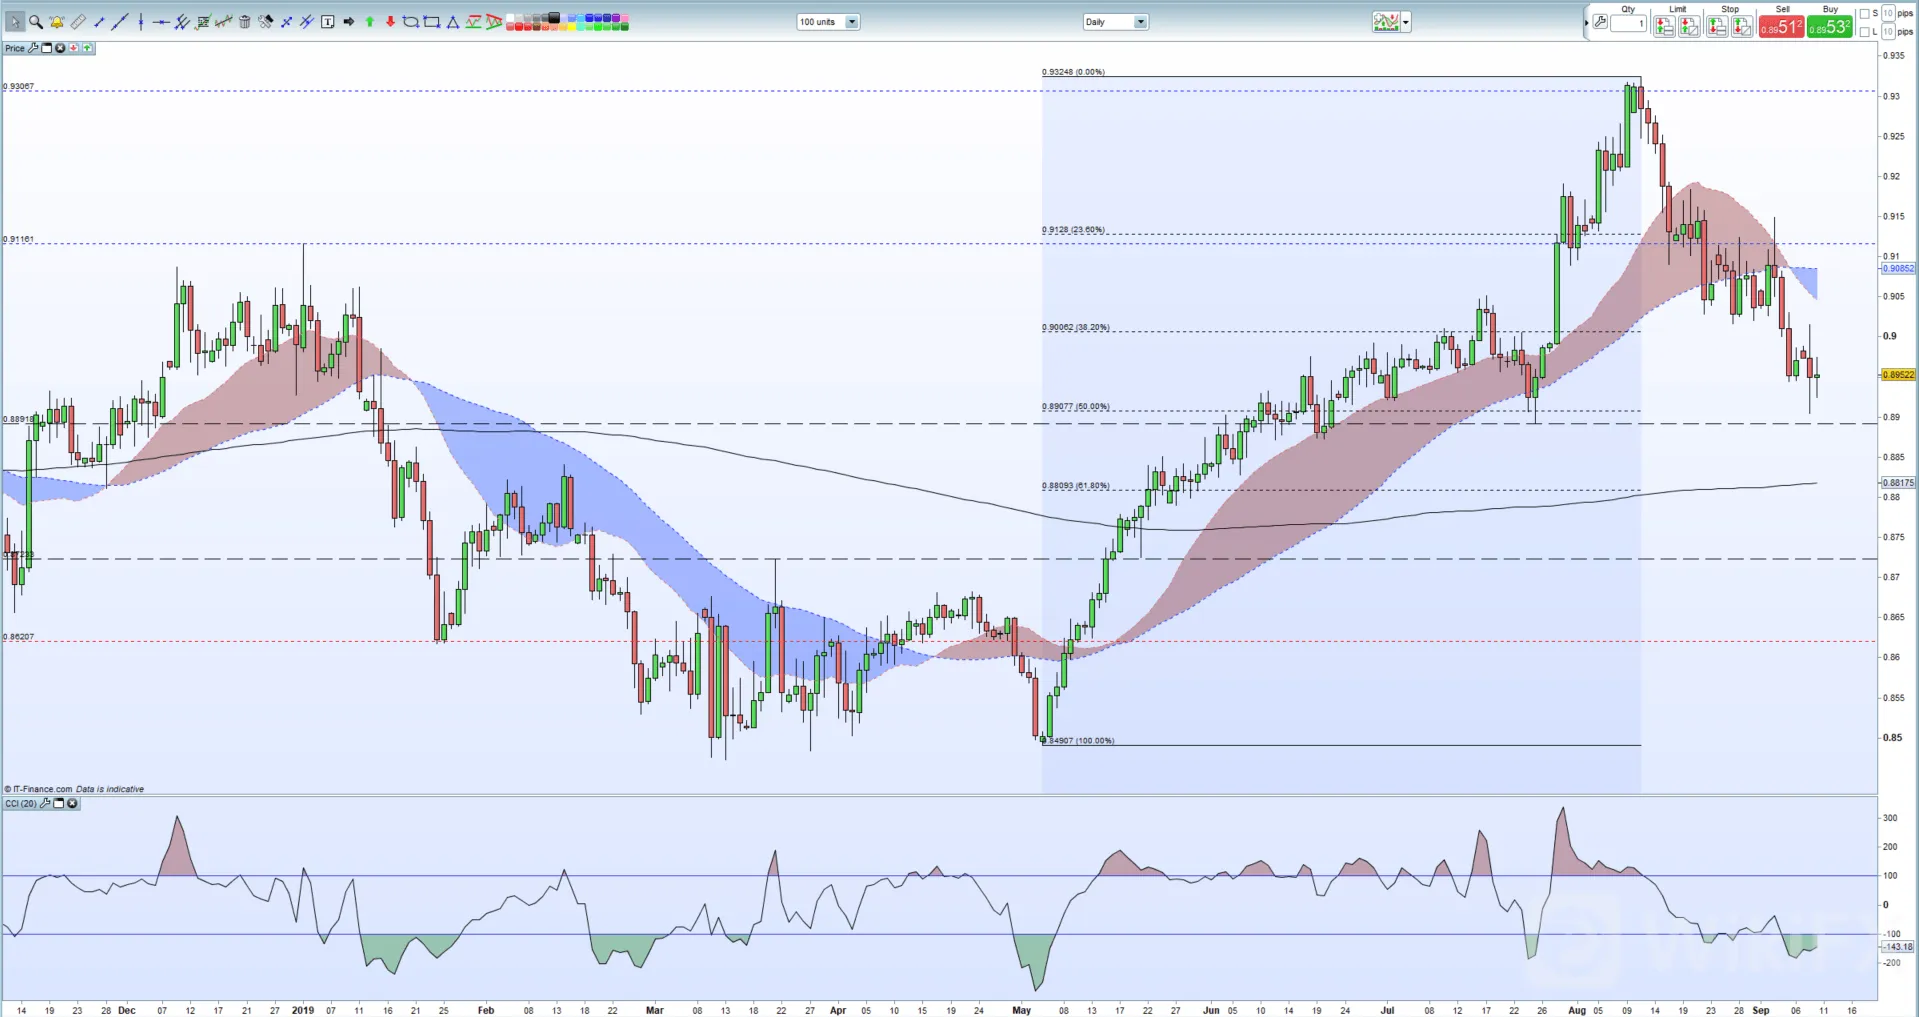
Task: Click the -143.18 CCI value tag
Action: coord(1898,946)
